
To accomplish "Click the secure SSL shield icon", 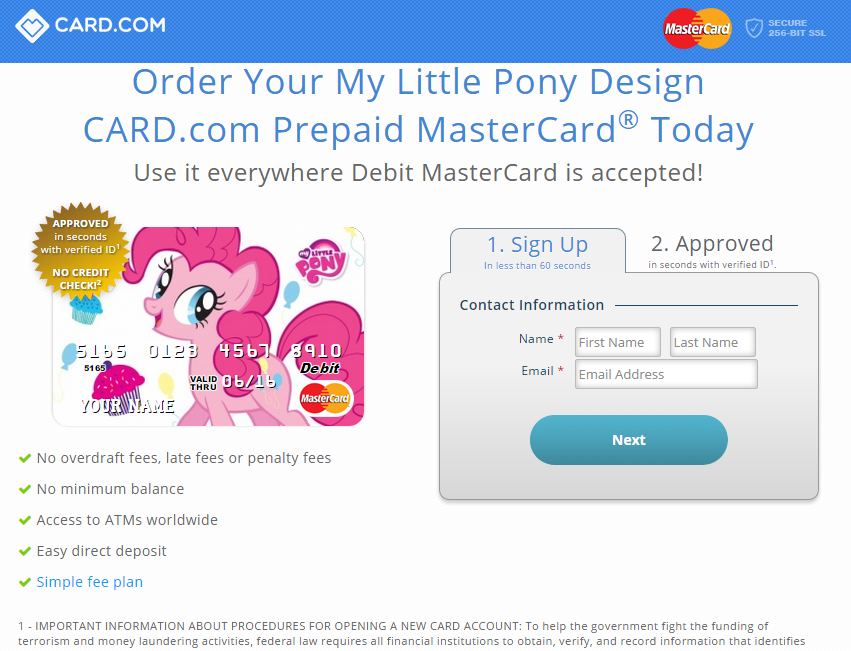I will 754,28.
